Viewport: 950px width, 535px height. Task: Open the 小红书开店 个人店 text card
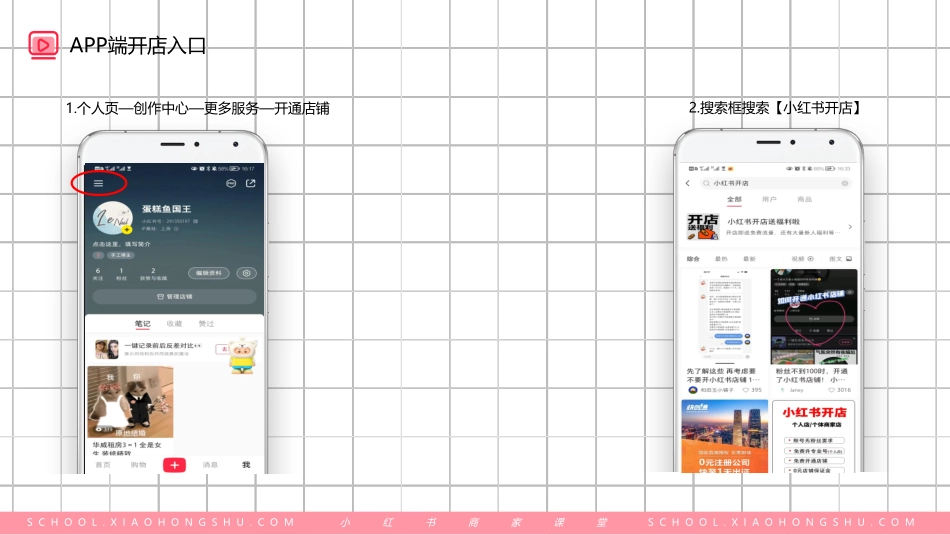pyautogui.click(x=814, y=436)
